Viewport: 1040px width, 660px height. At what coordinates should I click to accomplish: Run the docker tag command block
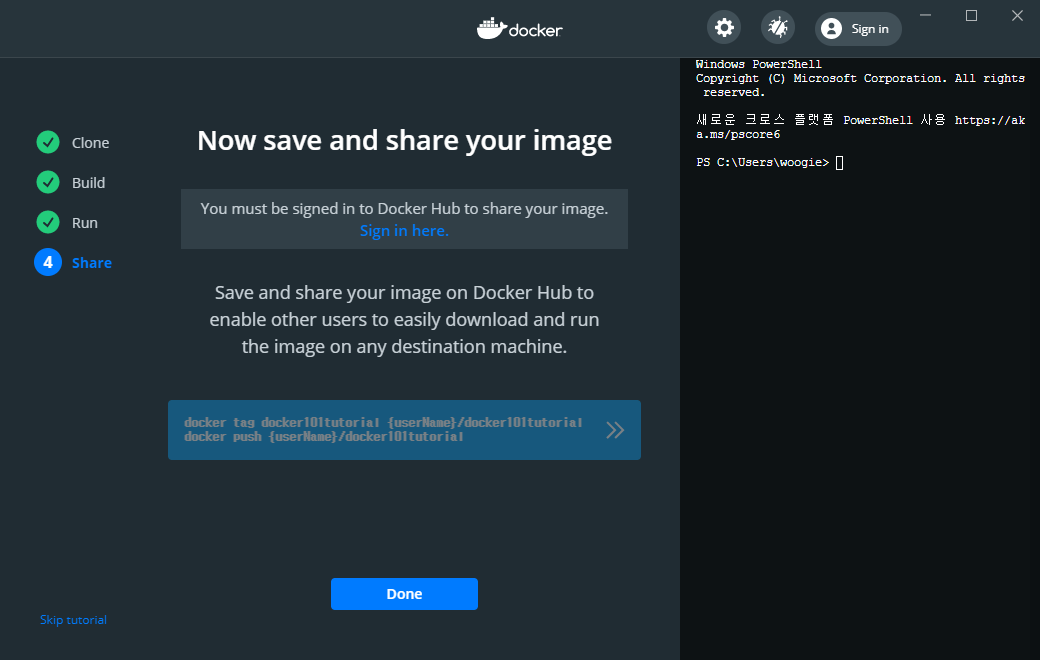404,430
